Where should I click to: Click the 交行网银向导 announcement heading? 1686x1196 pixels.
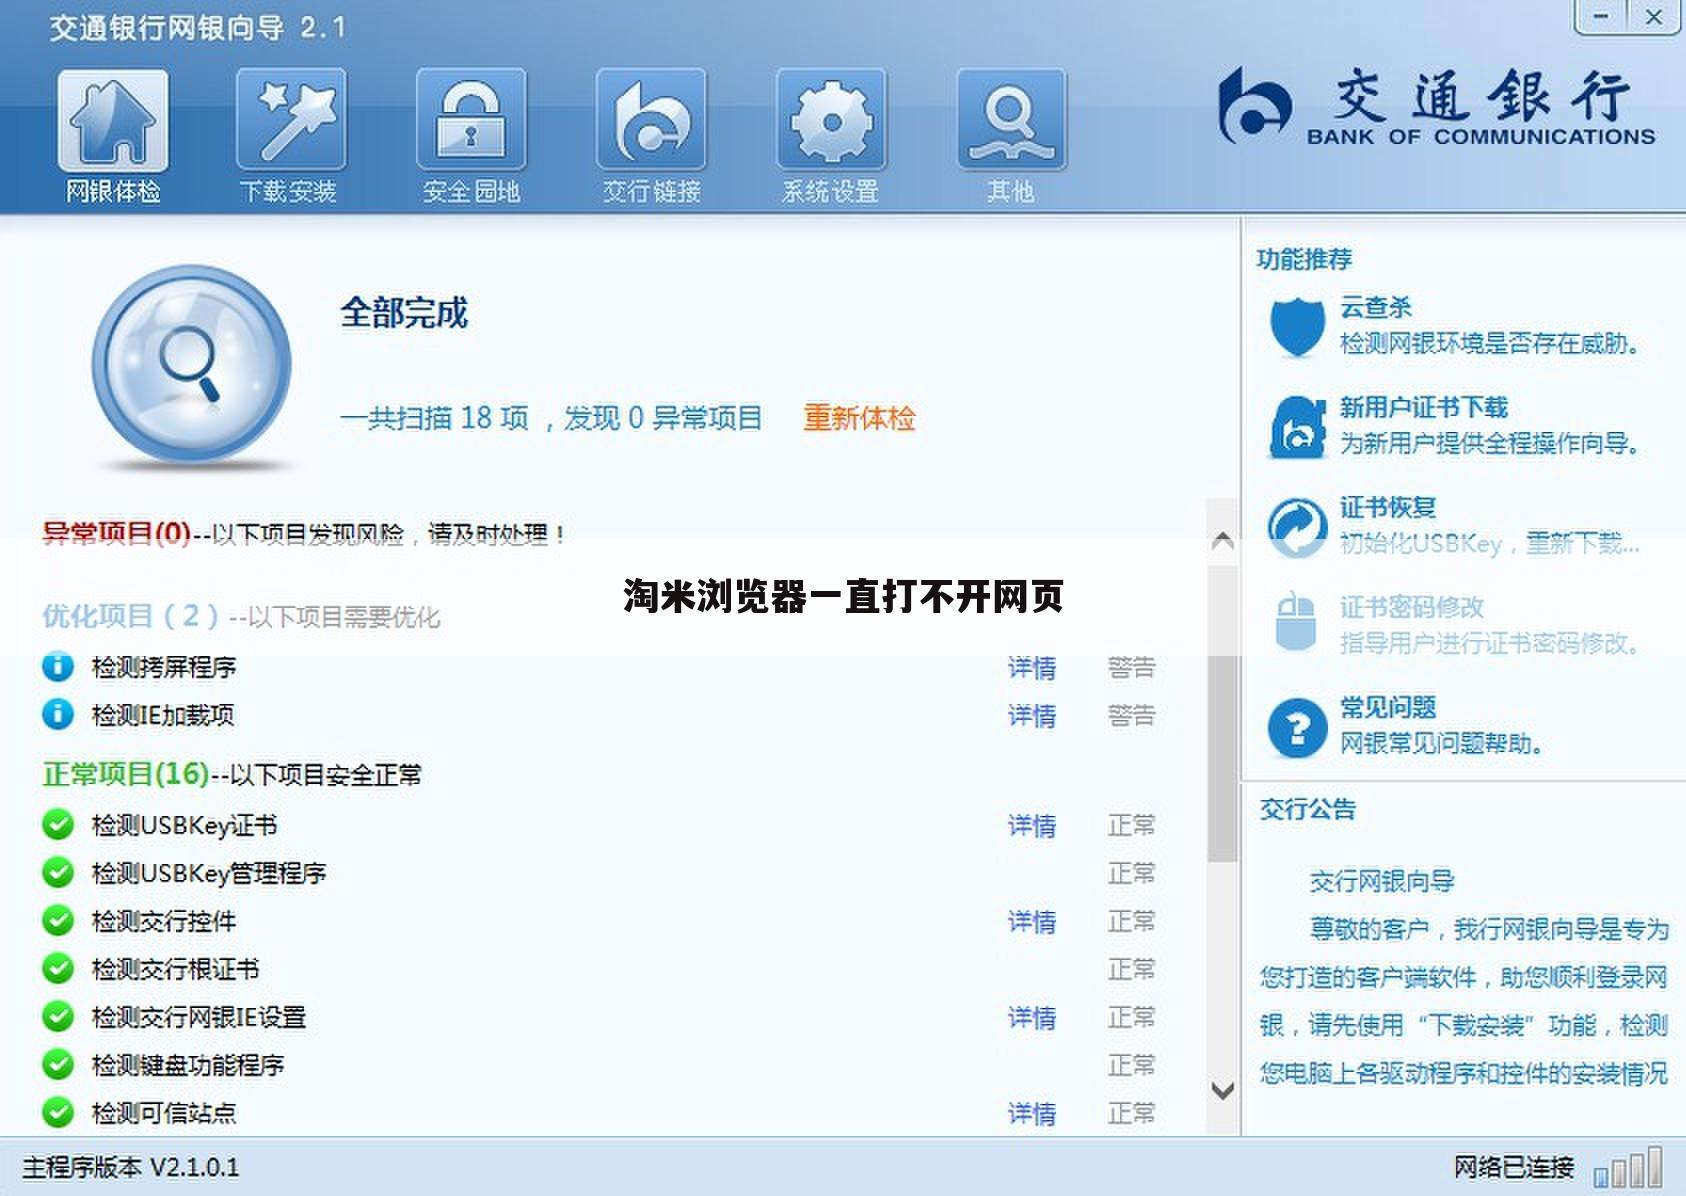pyautogui.click(x=1382, y=881)
